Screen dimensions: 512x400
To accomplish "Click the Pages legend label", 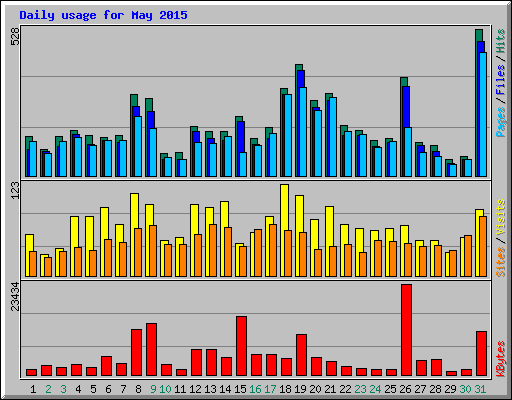I will [501, 122].
